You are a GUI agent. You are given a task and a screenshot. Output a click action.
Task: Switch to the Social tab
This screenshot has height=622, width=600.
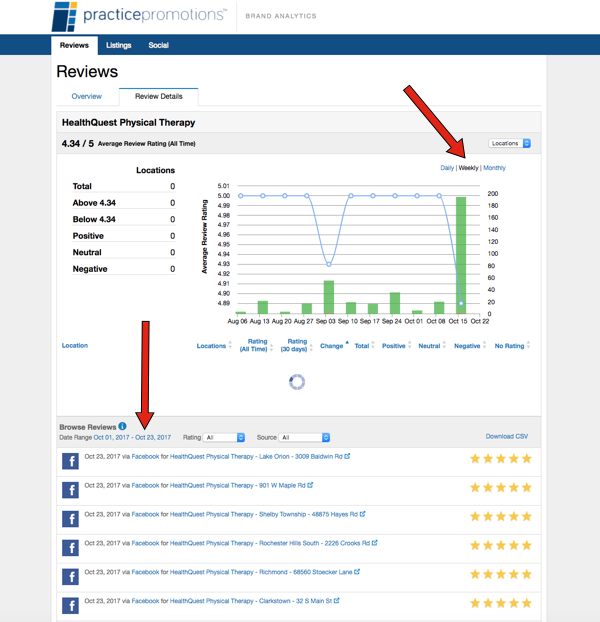click(x=159, y=45)
